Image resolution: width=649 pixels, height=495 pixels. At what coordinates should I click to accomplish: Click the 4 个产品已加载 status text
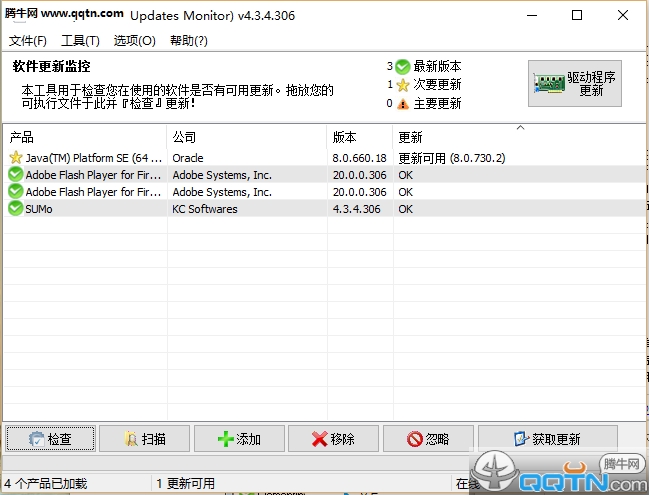46,483
